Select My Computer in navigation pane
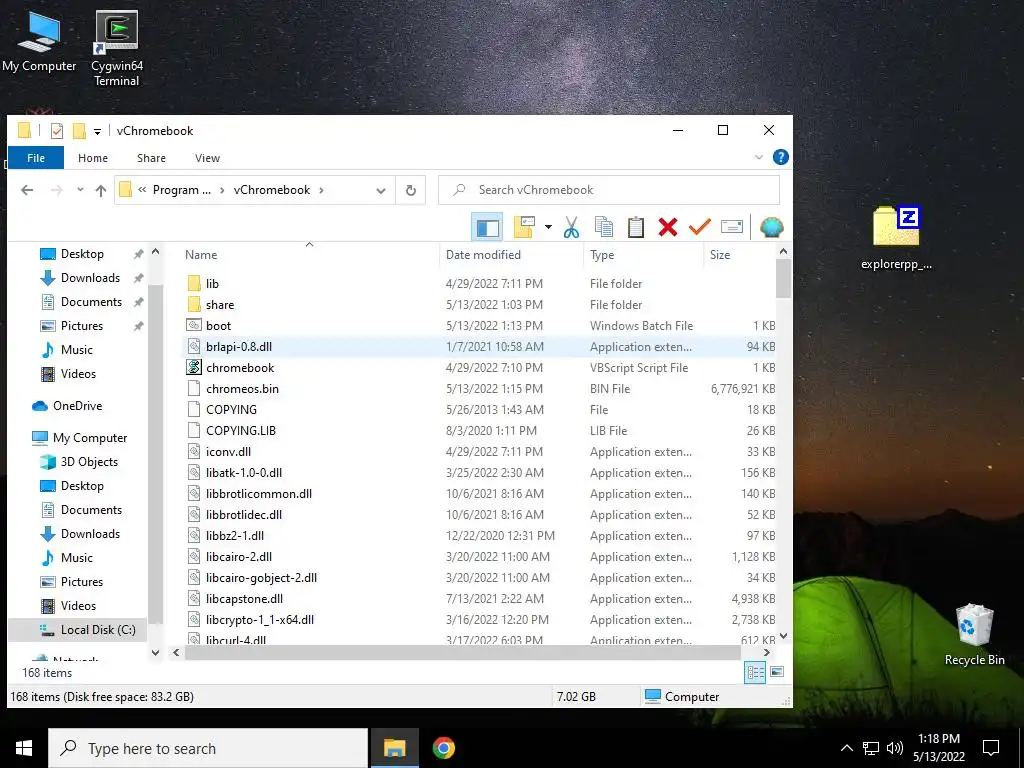1024x768 pixels. point(89,438)
